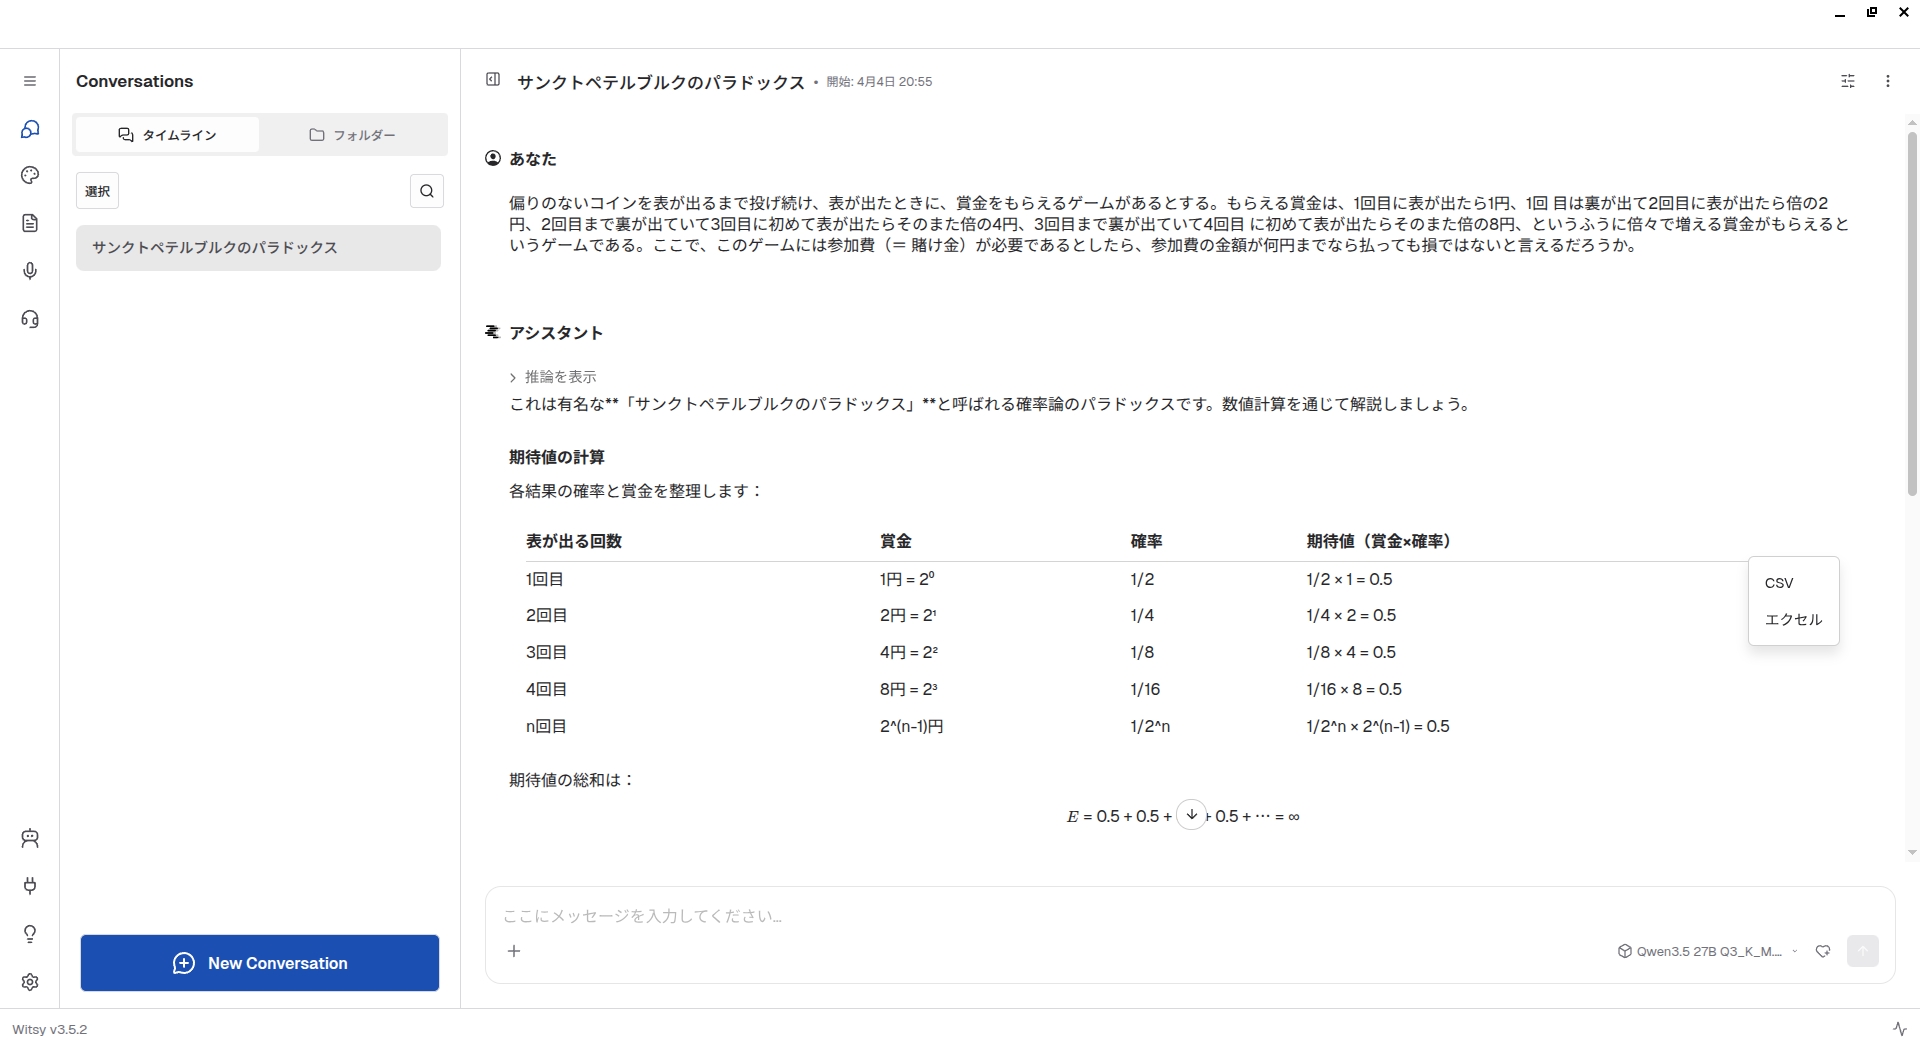1920x1048 pixels.
Task: Open the voice mode headset icon
Action: [x=30, y=319]
